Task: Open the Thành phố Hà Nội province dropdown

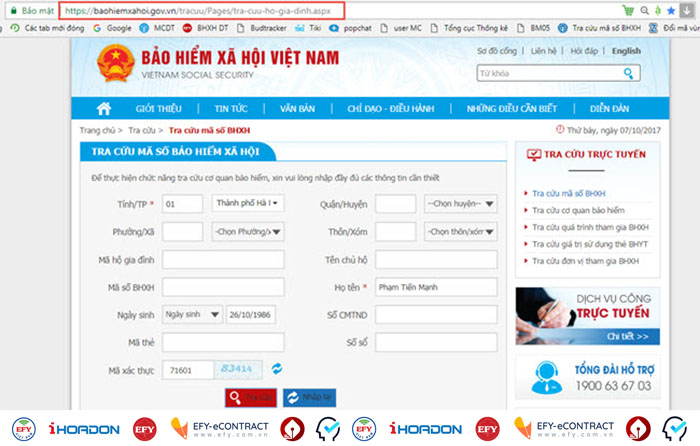Action: [x=248, y=203]
